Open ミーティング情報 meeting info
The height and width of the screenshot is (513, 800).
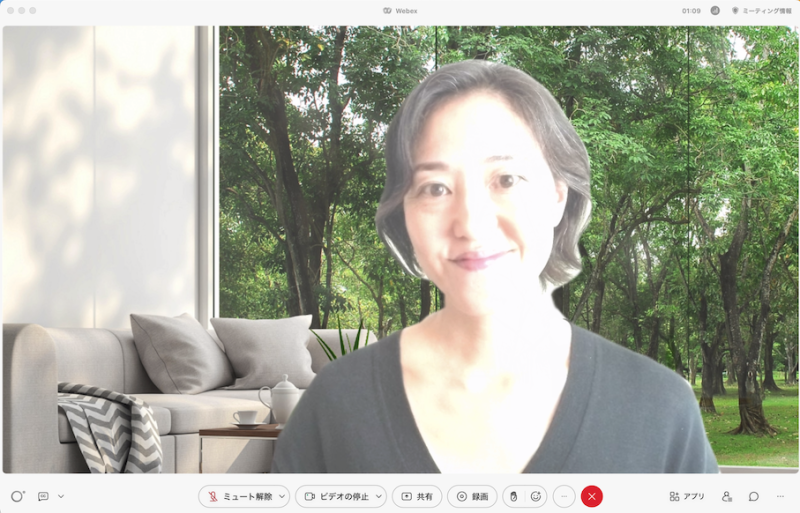(x=762, y=10)
